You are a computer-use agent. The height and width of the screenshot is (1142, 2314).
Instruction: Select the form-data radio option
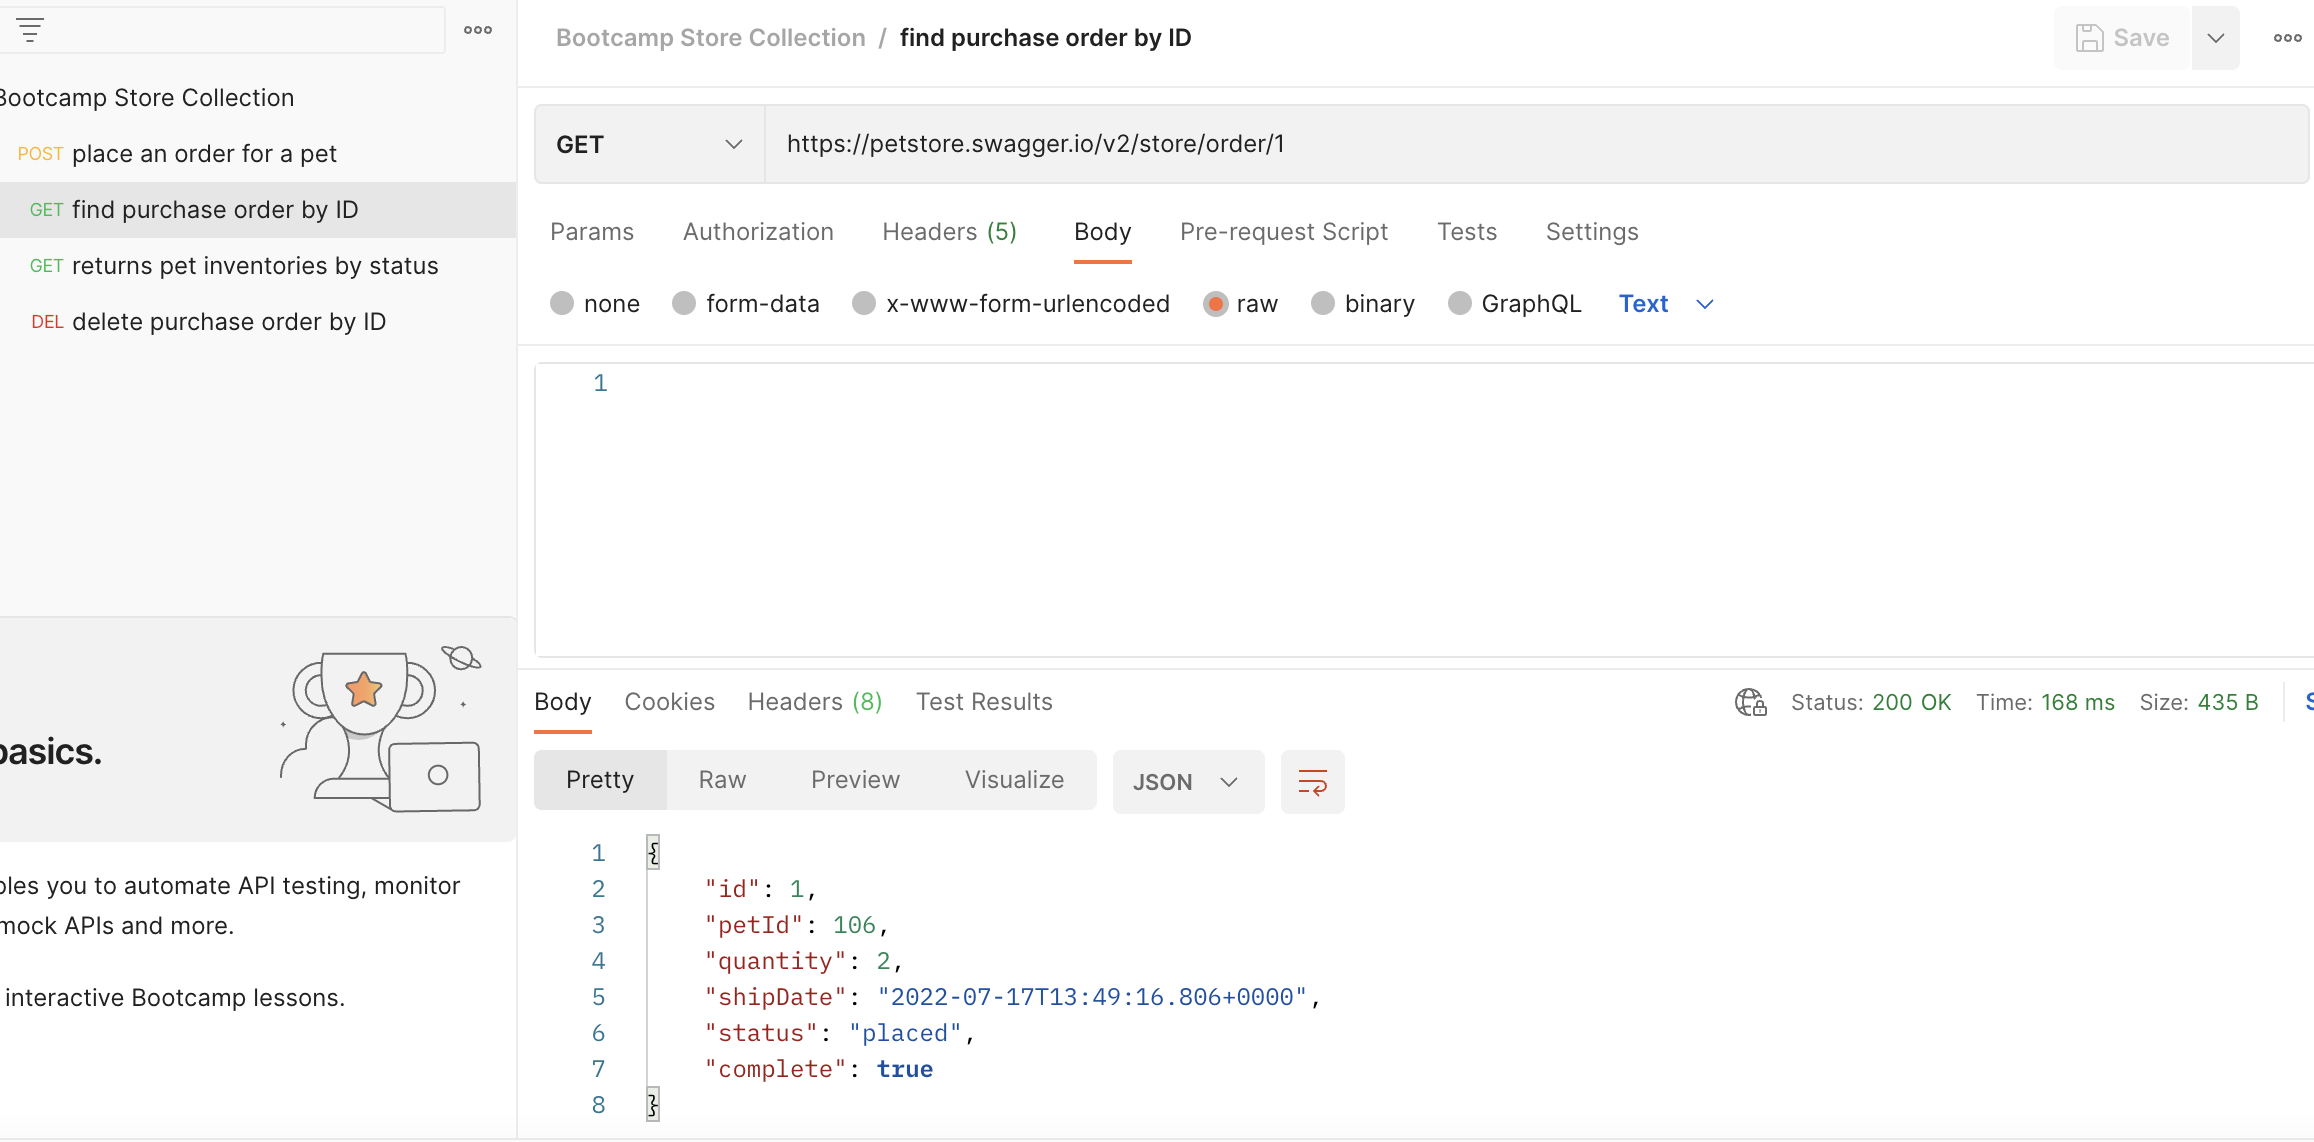[x=684, y=303]
